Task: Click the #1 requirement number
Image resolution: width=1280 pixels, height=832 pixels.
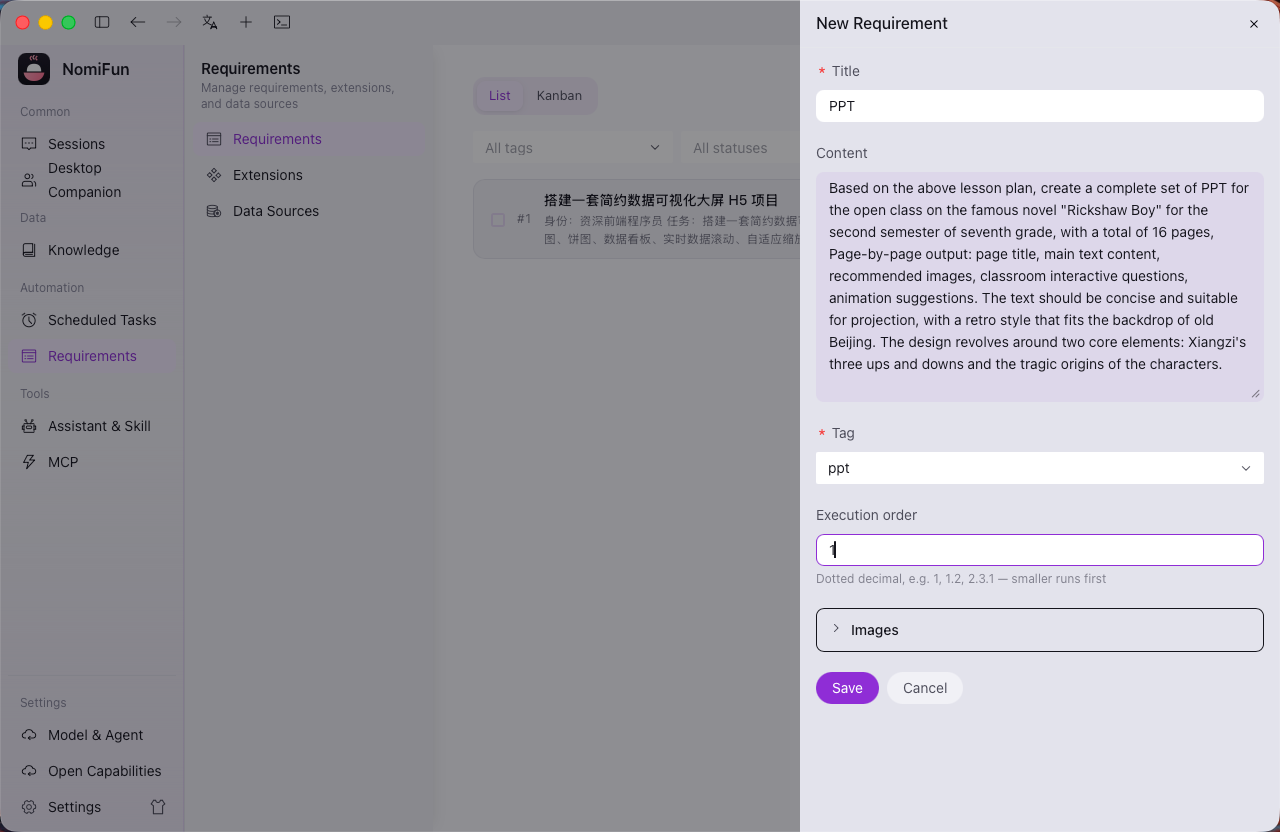Action: (x=524, y=219)
